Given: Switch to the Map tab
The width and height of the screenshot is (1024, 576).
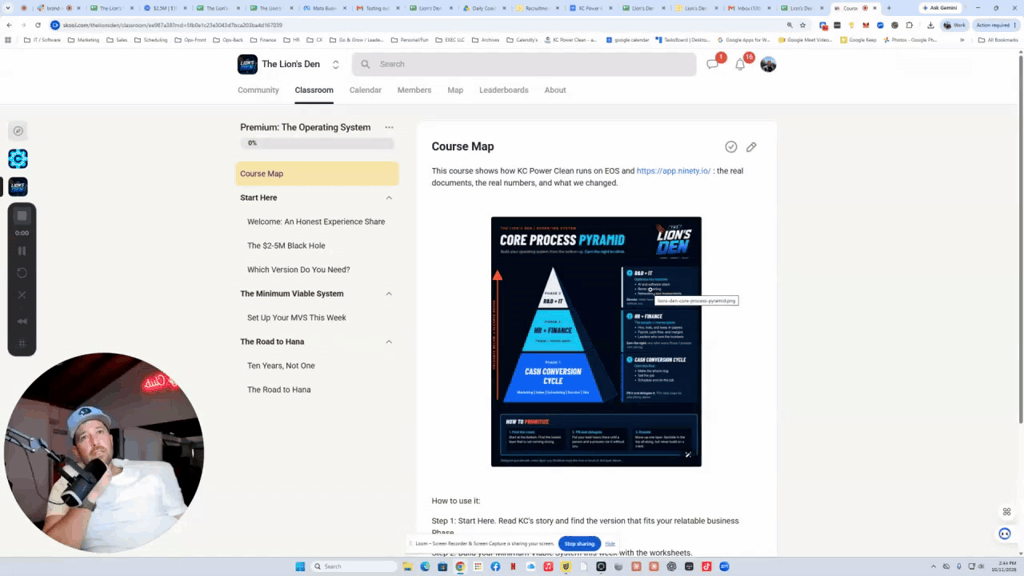Looking at the screenshot, I should (x=455, y=90).
